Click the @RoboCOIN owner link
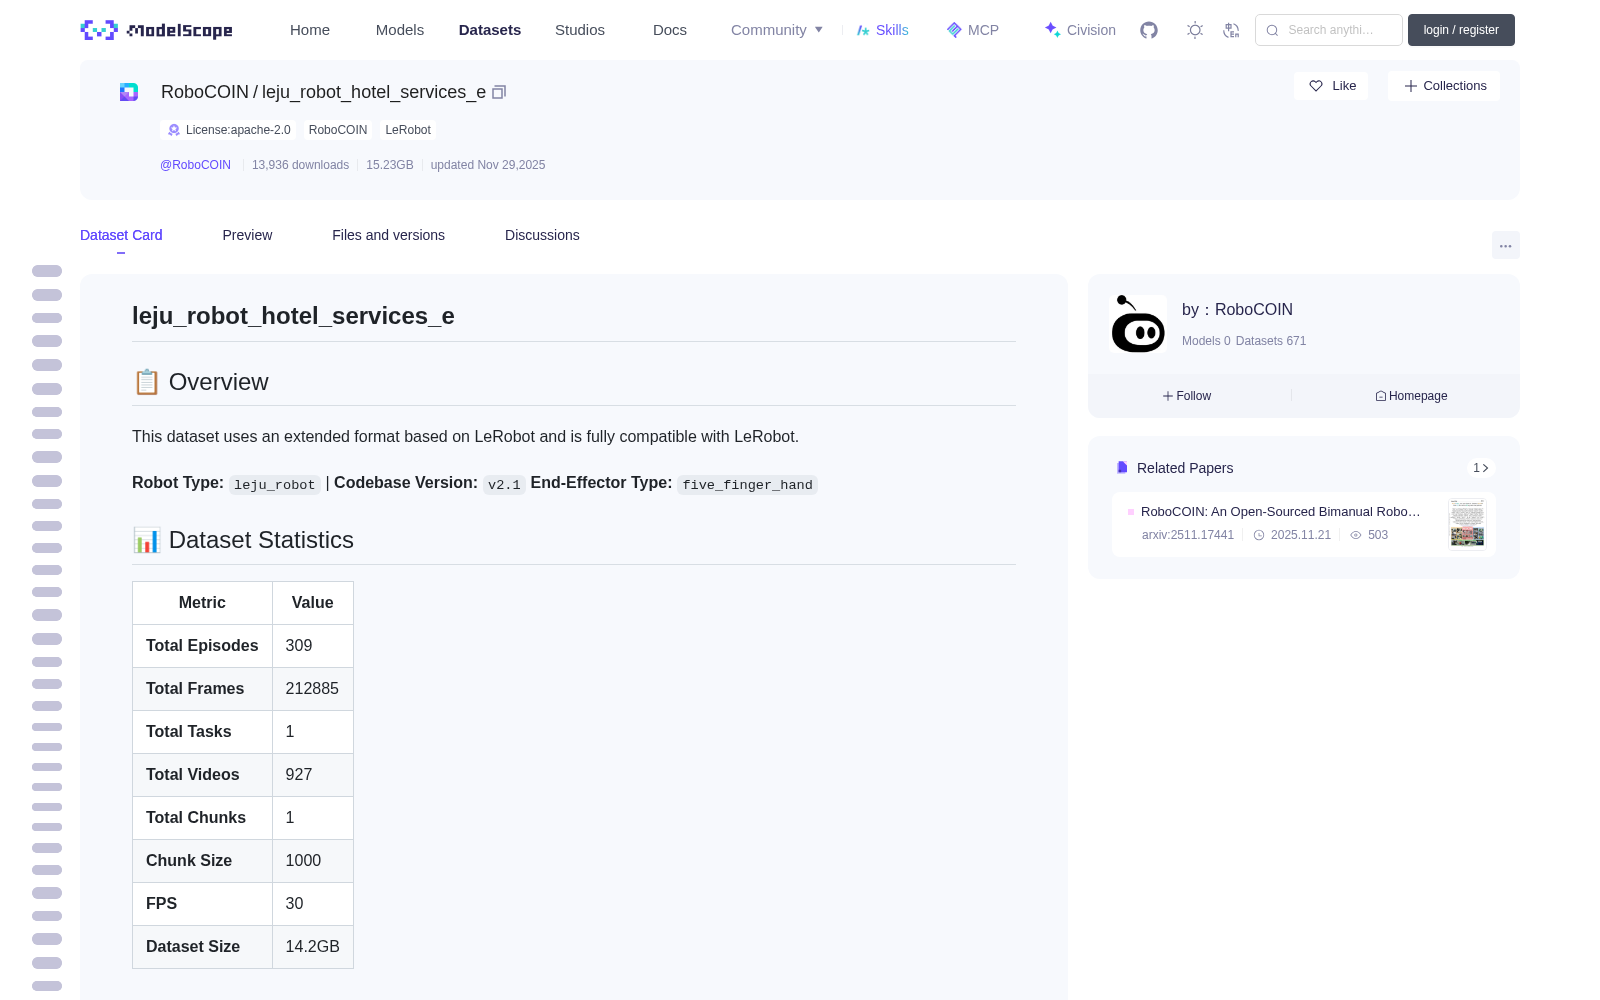 click(195, 165)
